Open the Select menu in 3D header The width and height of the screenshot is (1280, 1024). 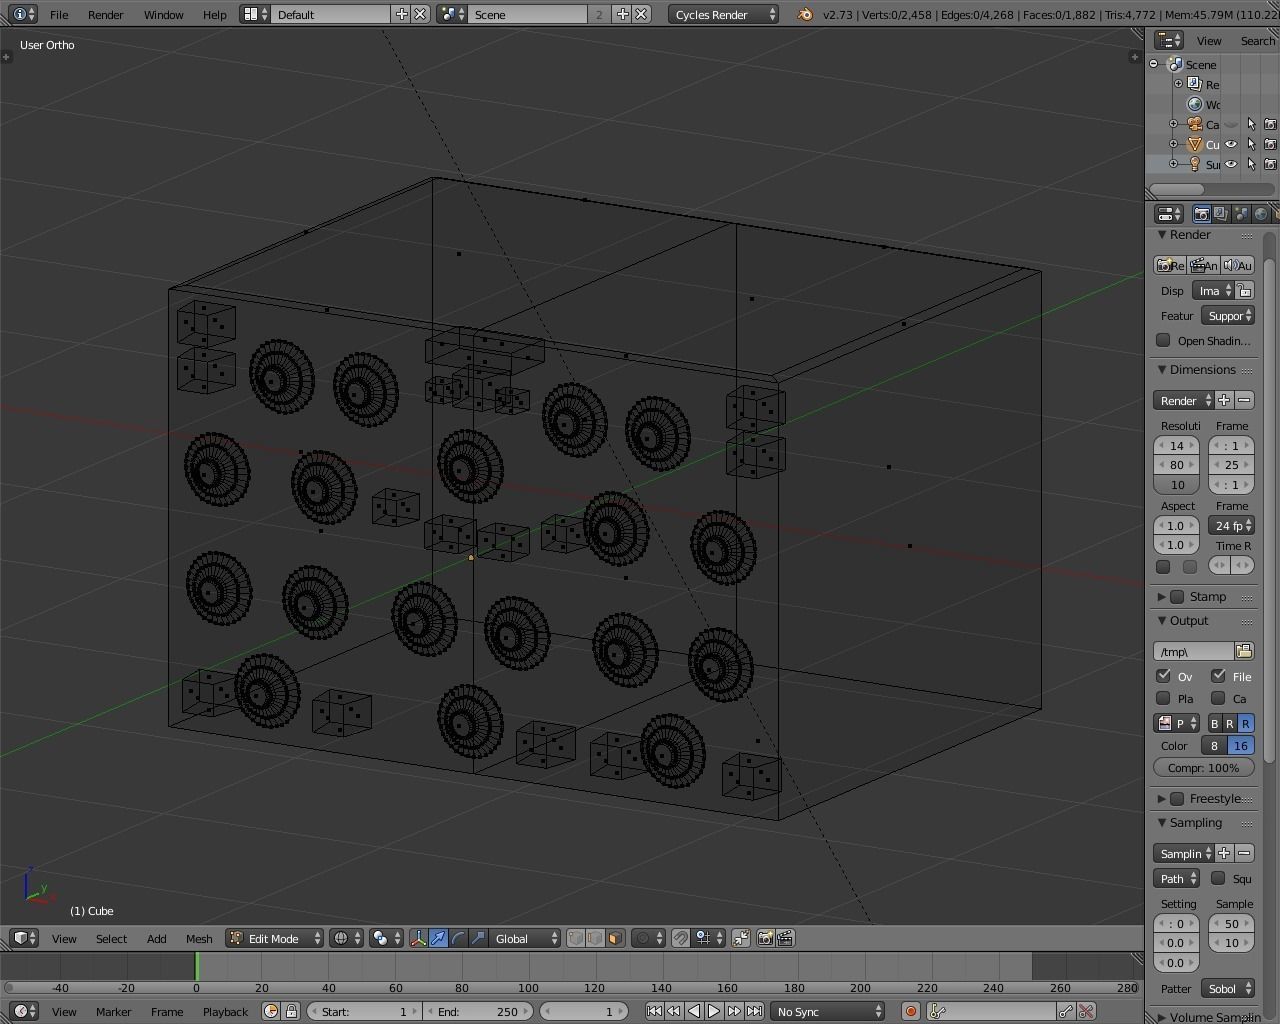click(111, 938)
